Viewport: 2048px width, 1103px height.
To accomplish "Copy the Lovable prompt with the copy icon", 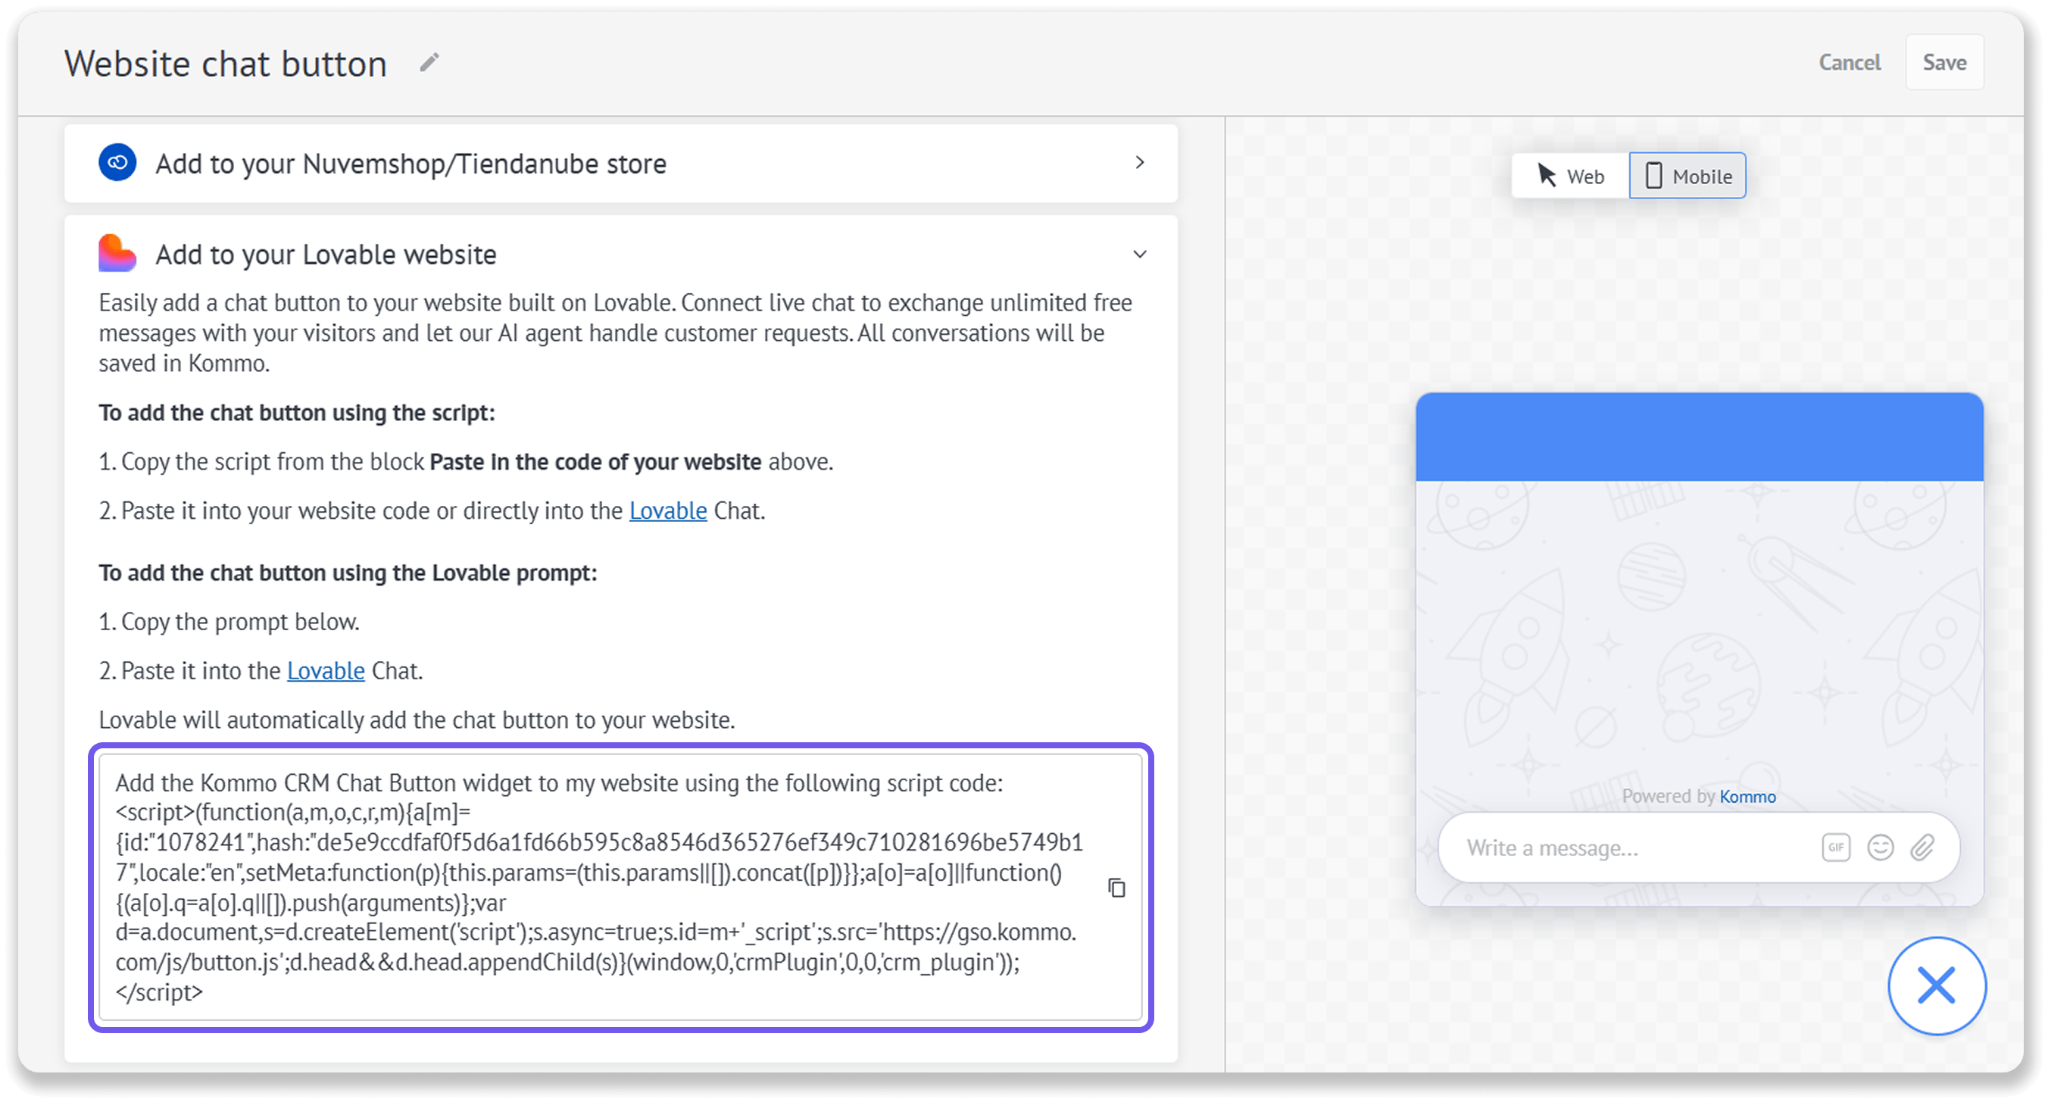I will [x=1117, y=888].
